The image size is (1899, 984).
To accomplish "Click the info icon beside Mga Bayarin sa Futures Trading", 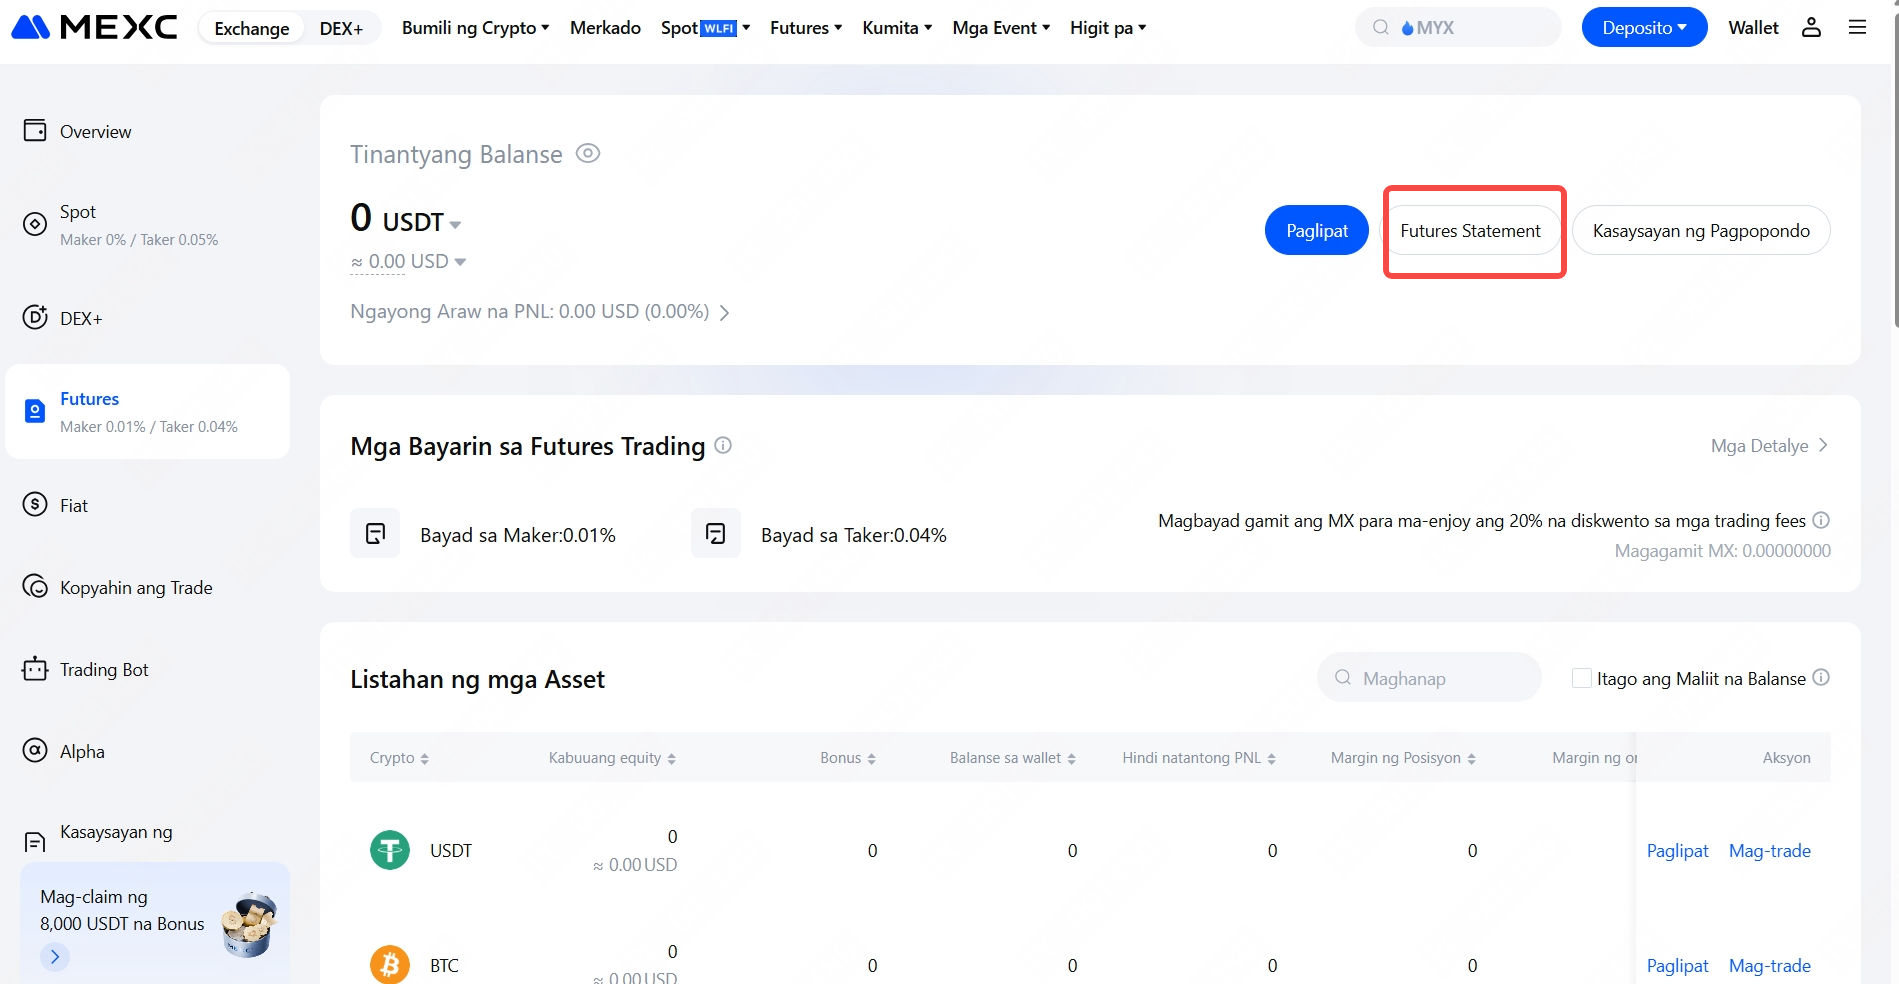I will (x=723, y=445).
